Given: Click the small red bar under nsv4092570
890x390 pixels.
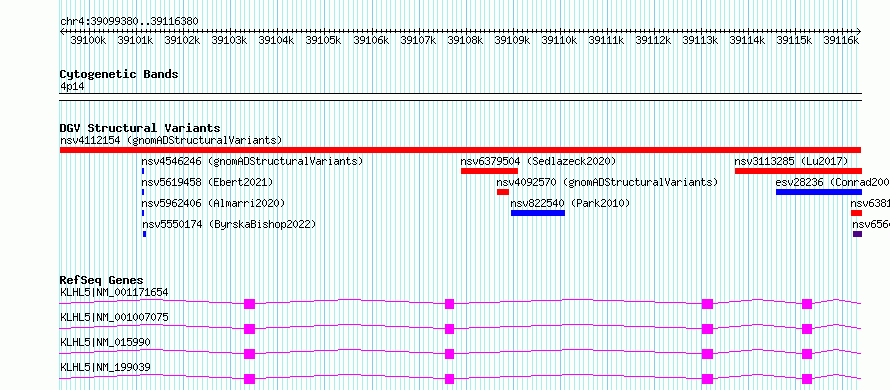Looking at the screenshot, I should click(x=503, y=192).
